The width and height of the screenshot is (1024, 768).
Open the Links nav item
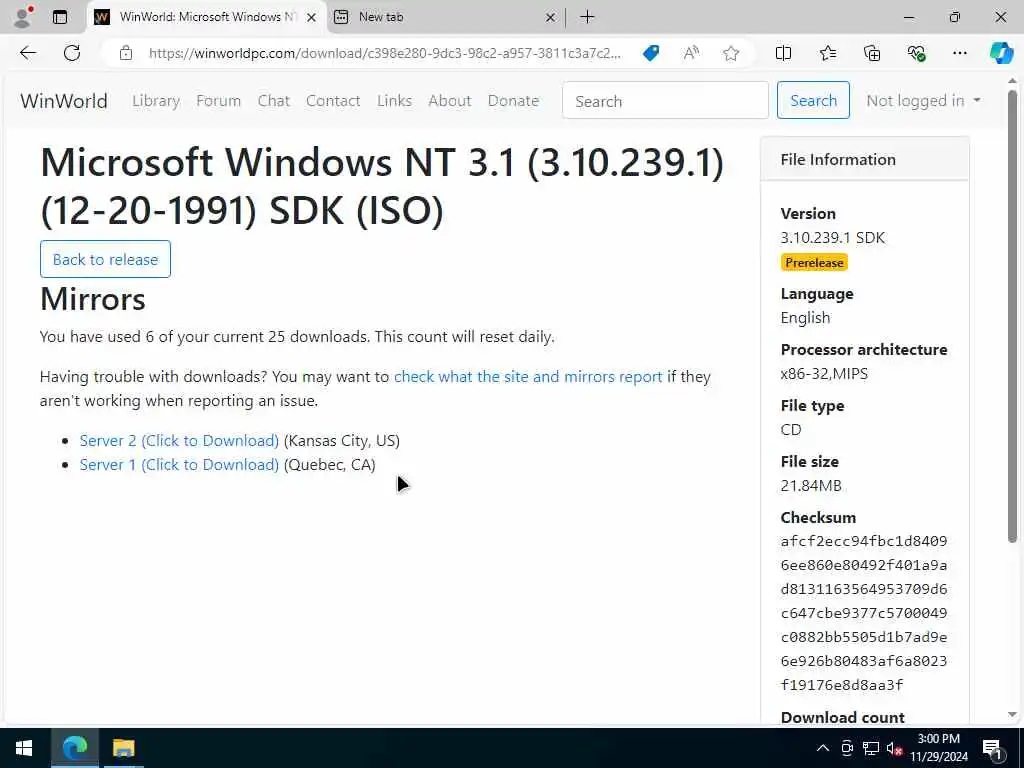coord(394,101)
